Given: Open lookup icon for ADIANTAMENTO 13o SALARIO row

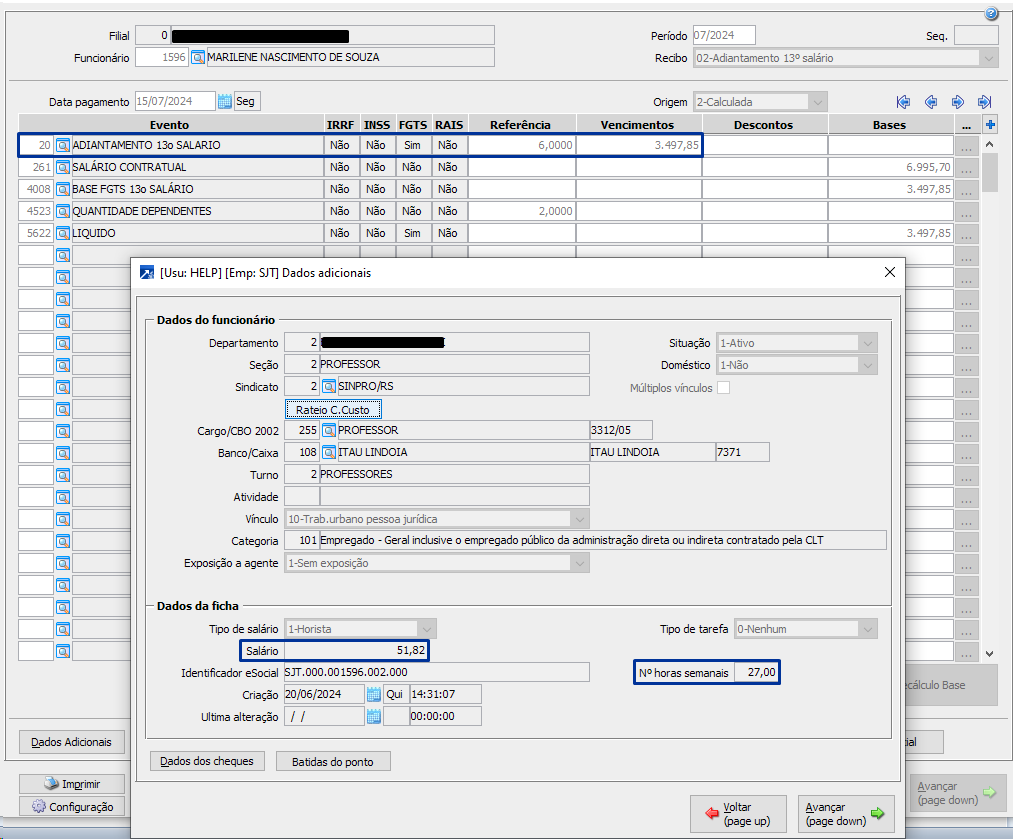Looking at the screenshot, I should coord(63,146).
